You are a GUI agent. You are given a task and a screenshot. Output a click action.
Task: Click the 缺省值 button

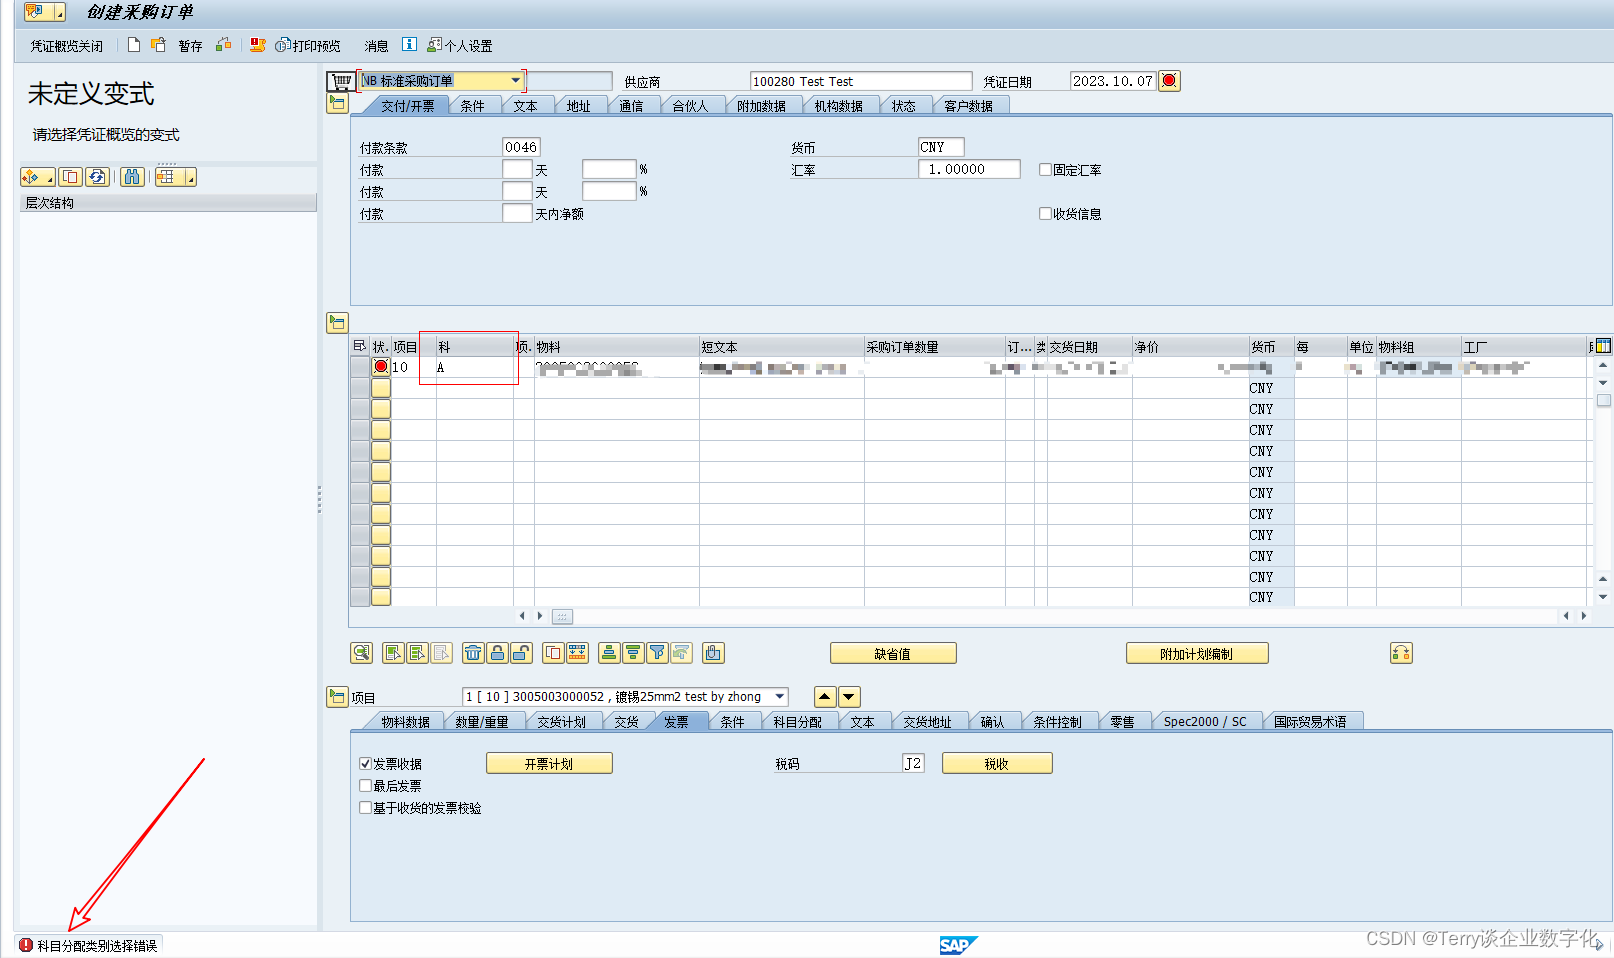891,653
